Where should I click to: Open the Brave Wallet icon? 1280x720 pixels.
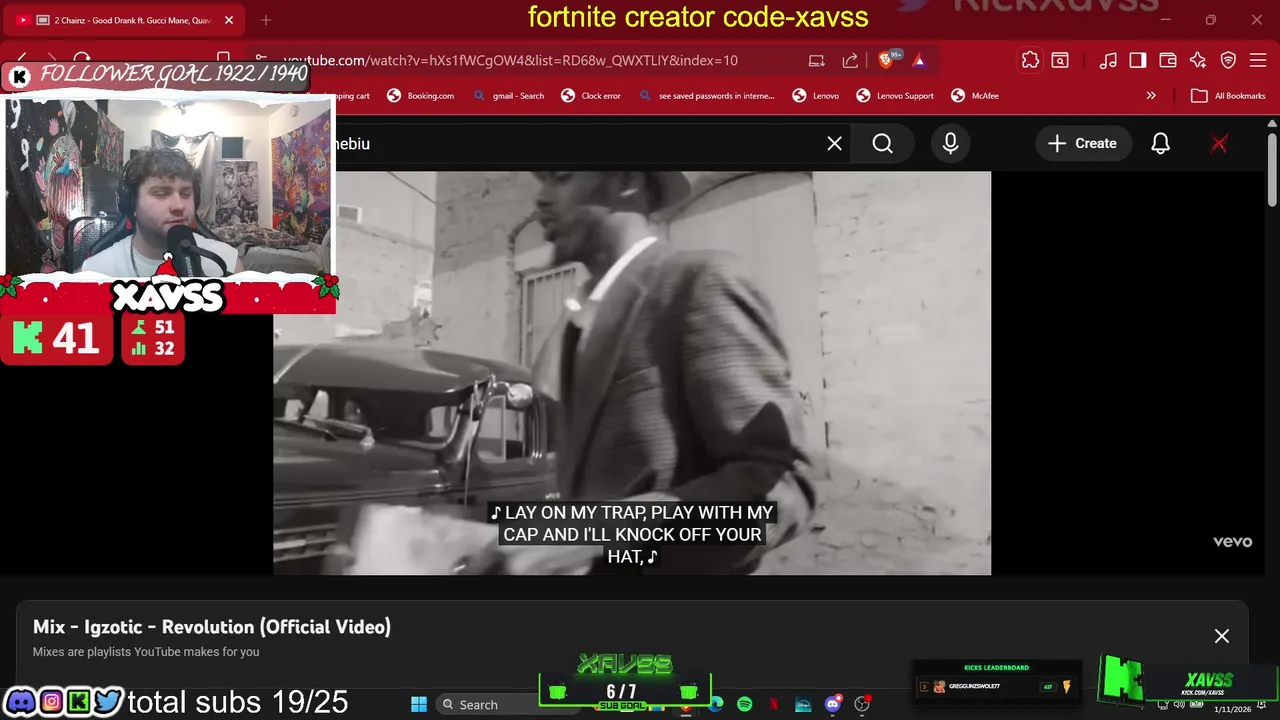[1168, 60]
